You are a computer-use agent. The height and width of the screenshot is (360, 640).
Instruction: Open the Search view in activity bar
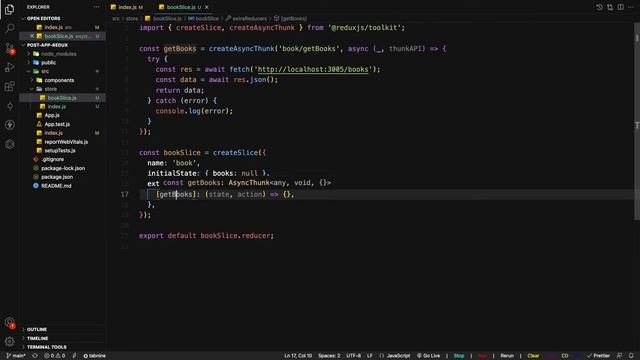(x=9, y=28)
